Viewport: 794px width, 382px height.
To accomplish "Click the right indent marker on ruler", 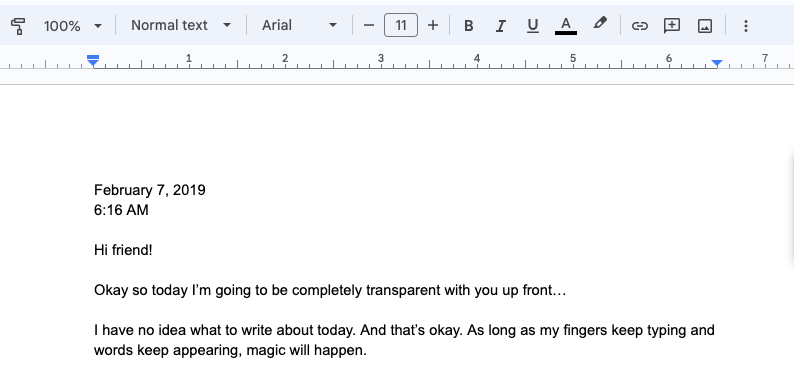I will click(717, 63).
